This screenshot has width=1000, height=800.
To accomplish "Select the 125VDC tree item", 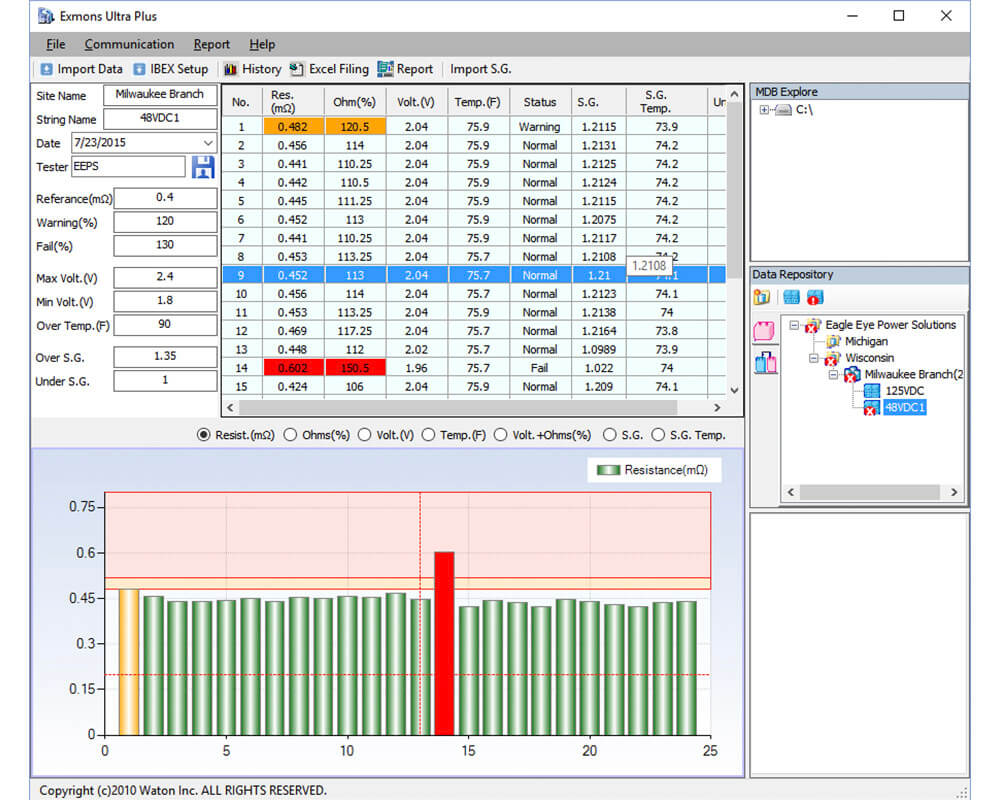I will [x=904, y=391].
